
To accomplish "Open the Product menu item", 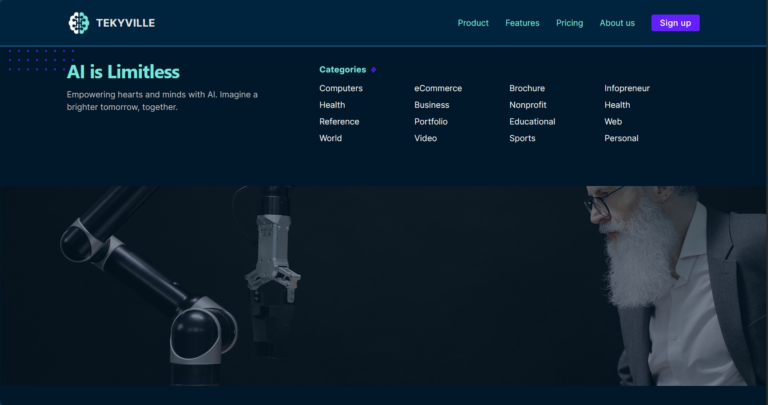I will pos(473,23).
